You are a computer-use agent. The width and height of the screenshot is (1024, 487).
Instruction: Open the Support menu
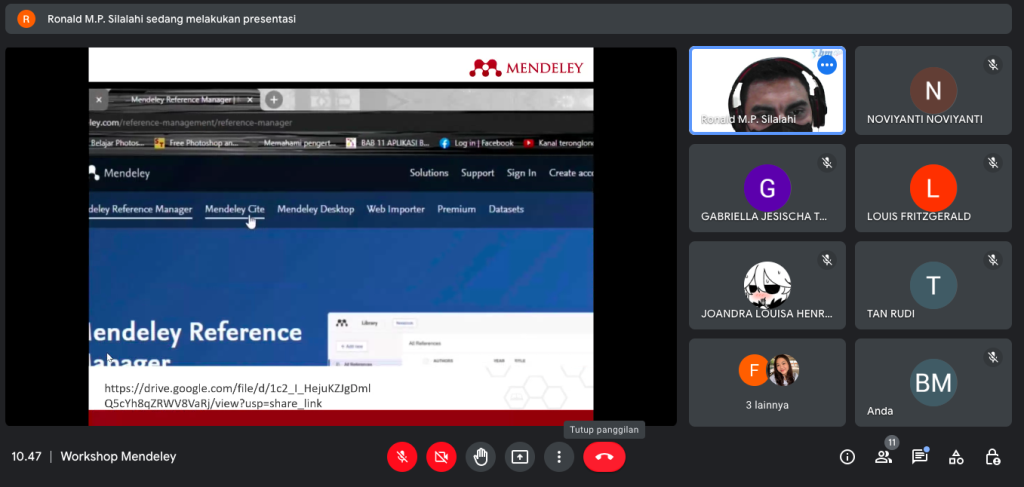(x=477, y=173)
